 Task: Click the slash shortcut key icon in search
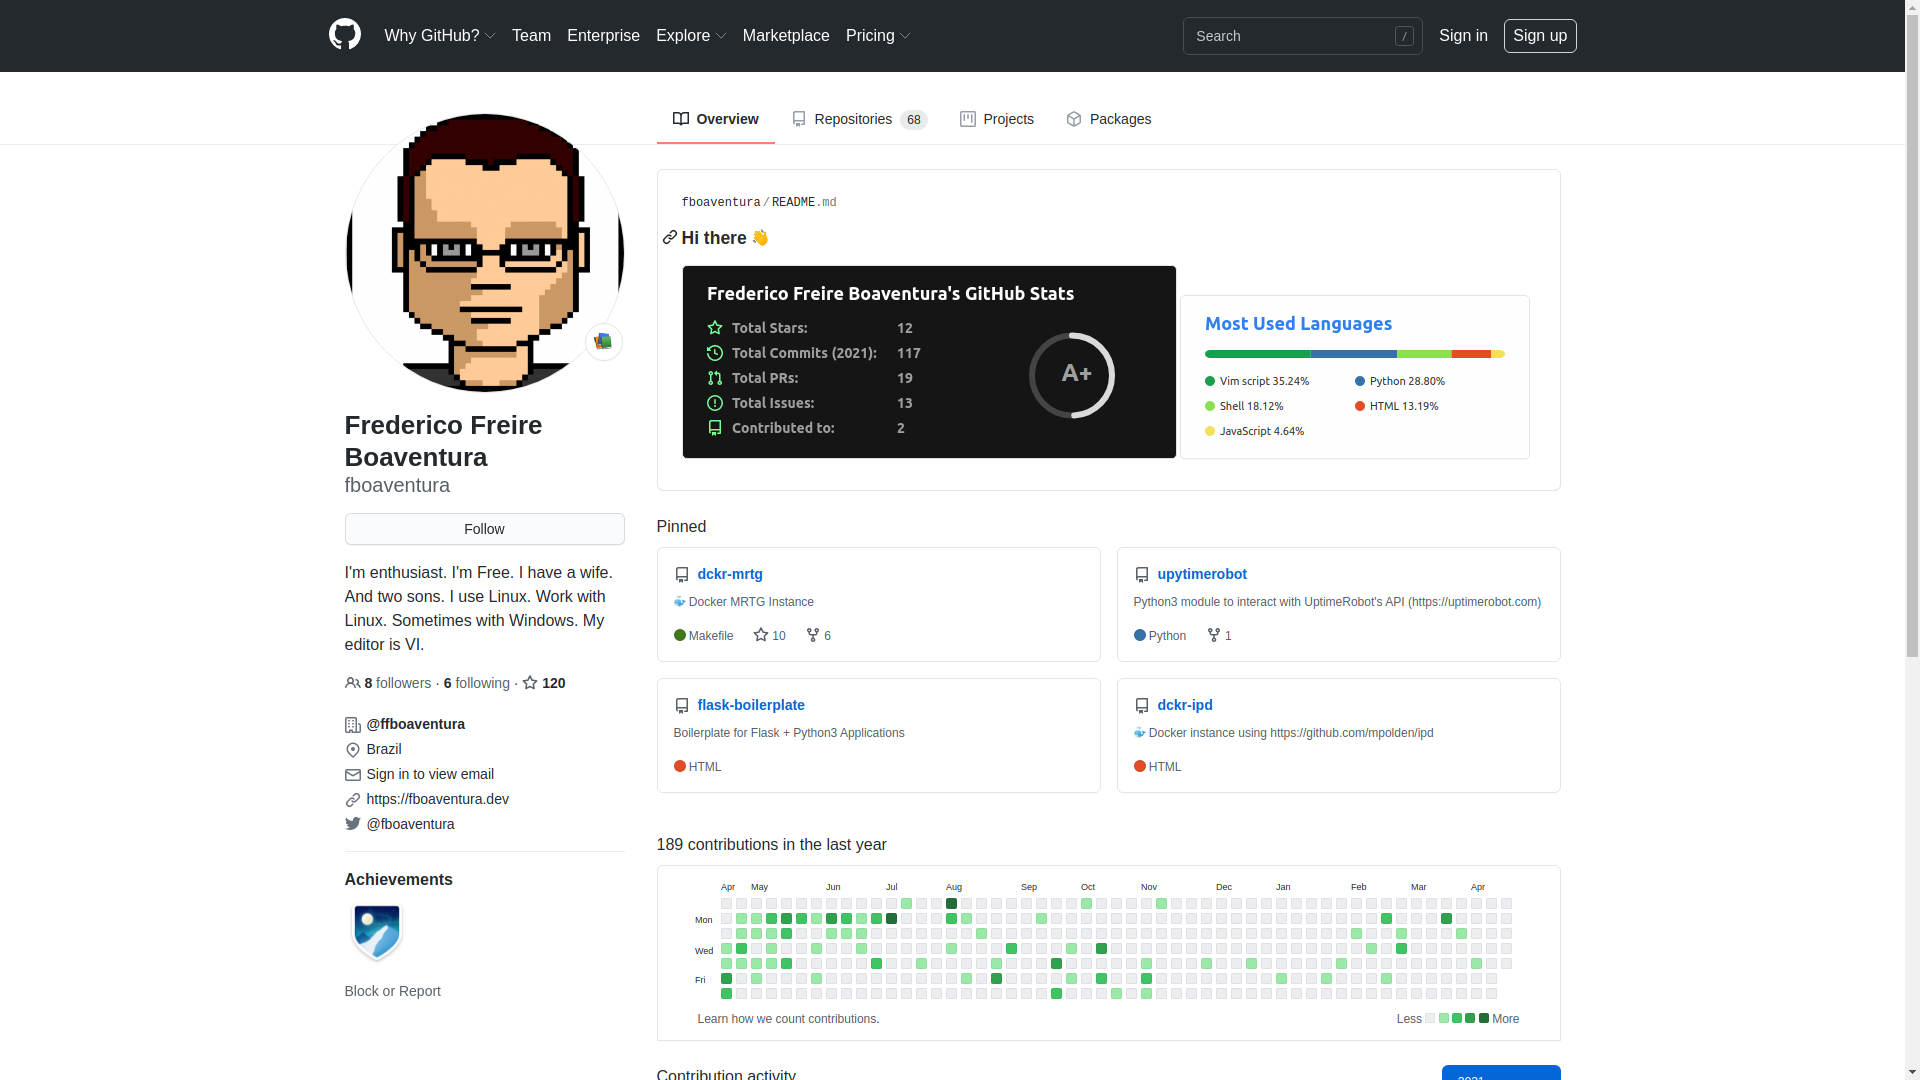coord(1404,36)
